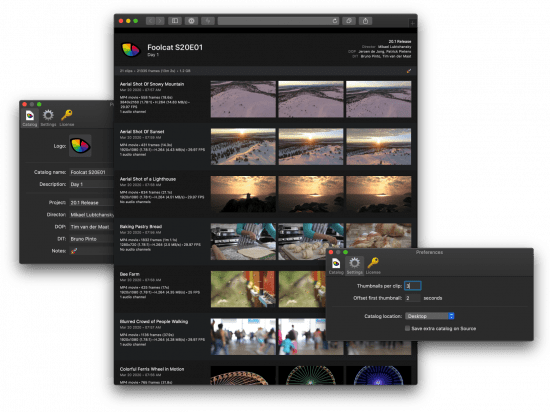Open second thumbnail of Aerial Shot Of Sunset
Viewport: 550px width, 412px height.
tap(311, 147)
